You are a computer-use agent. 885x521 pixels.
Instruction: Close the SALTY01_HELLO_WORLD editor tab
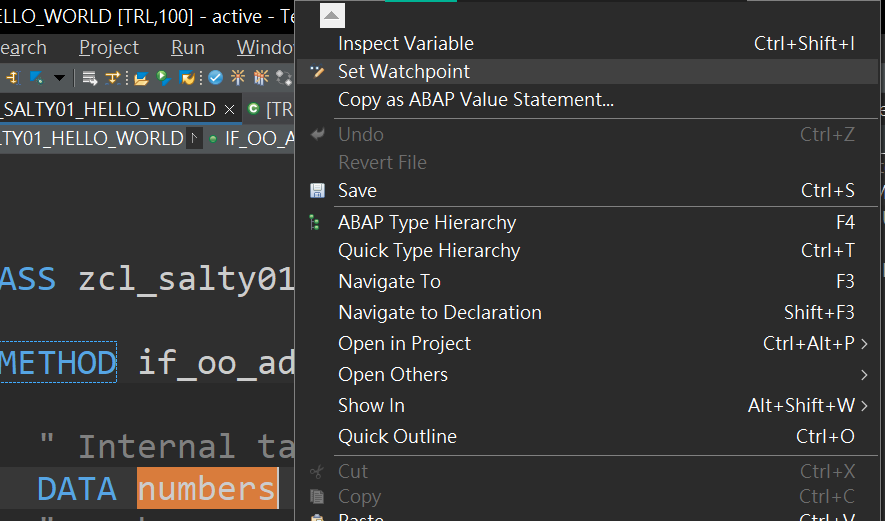click(230, 109)
